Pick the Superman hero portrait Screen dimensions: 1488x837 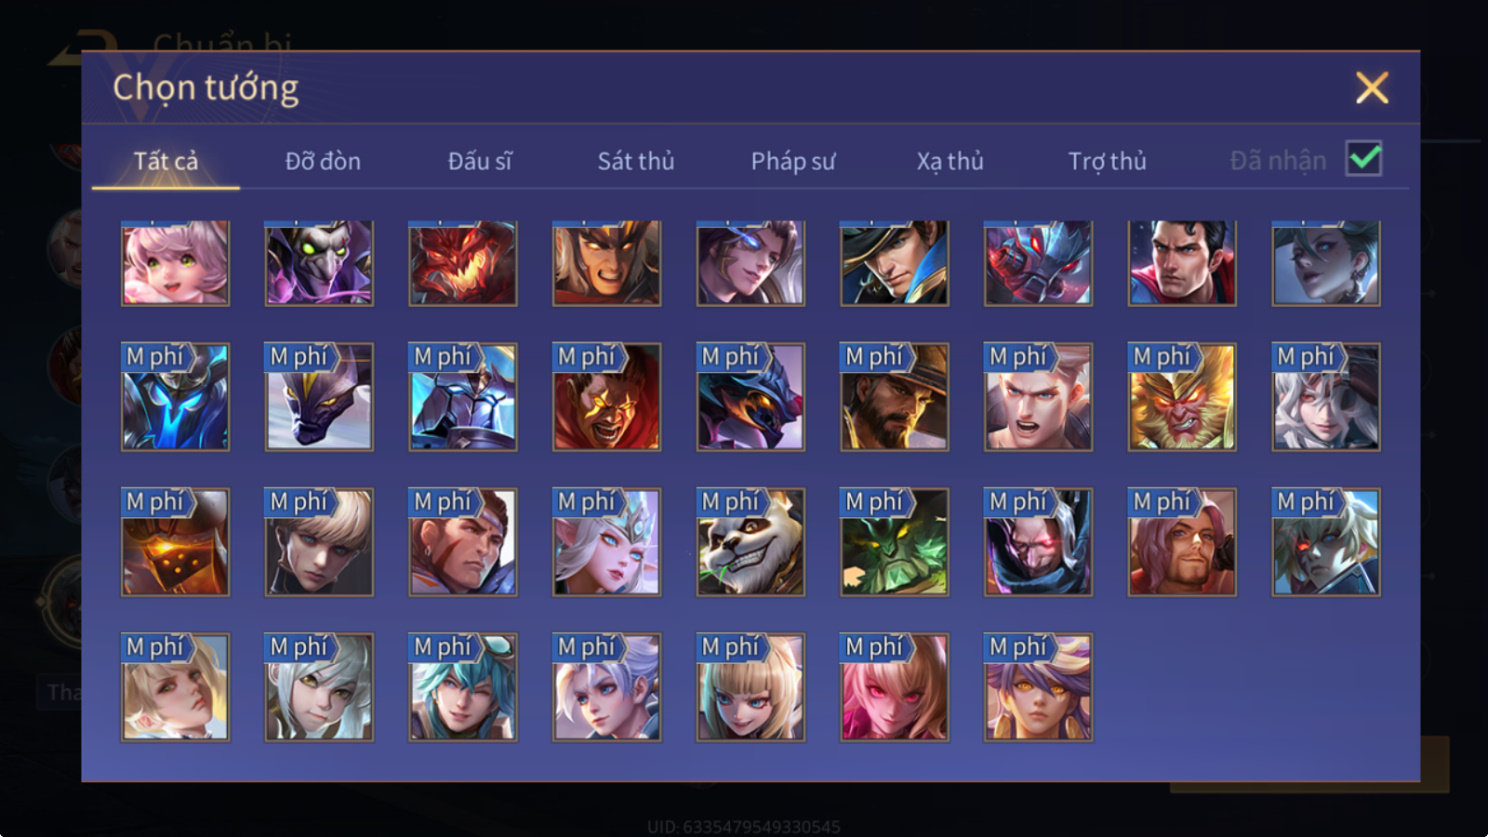[x=1182, y=263]
